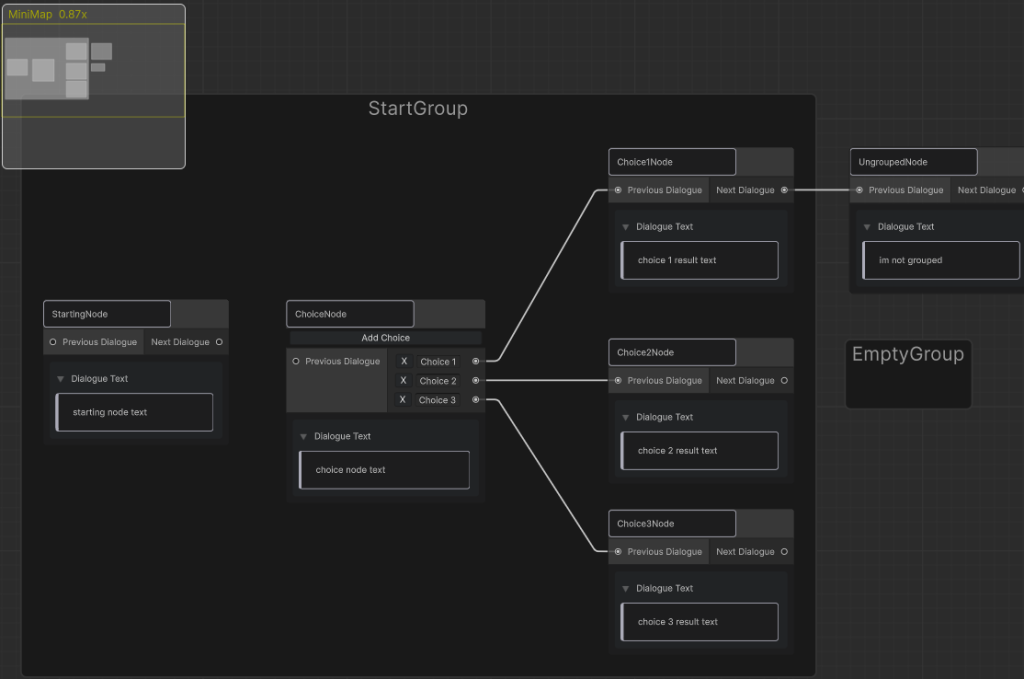Remove Choice 1 with its X button
Screen dimensions: 1024x679
click(x=404, y=361)
